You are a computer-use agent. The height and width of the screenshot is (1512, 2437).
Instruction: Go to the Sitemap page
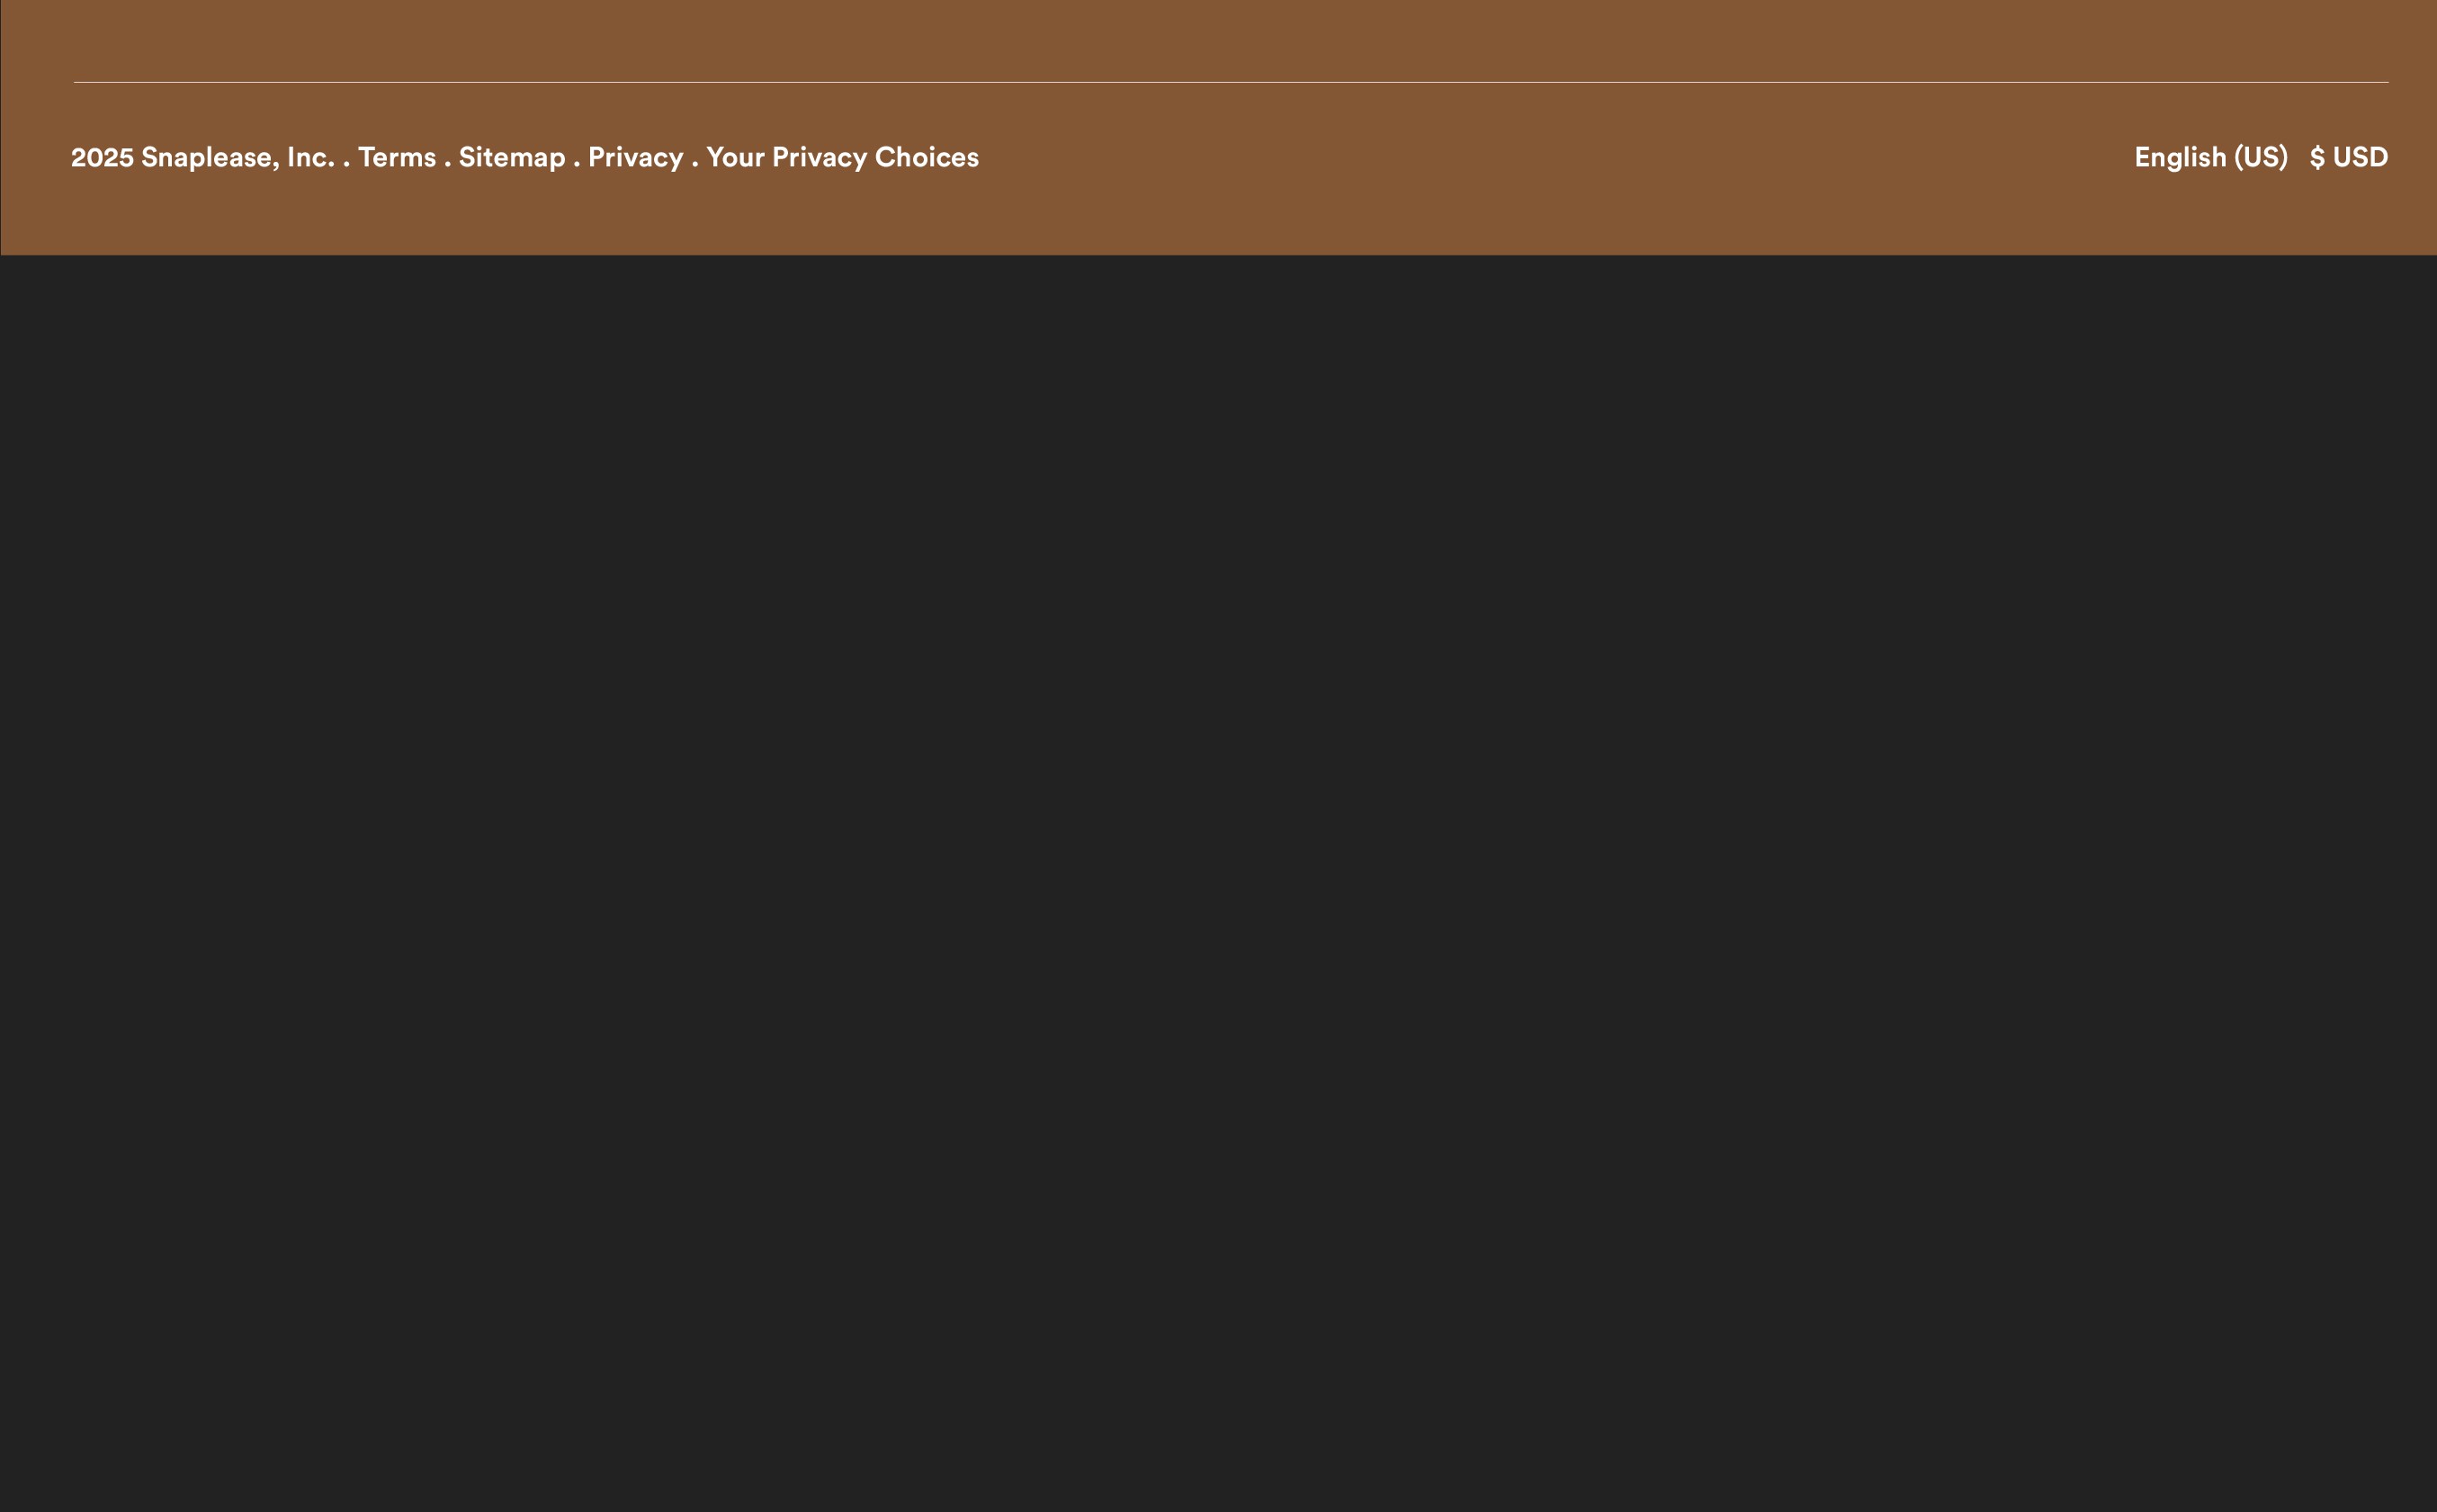(x=511, y=157)
